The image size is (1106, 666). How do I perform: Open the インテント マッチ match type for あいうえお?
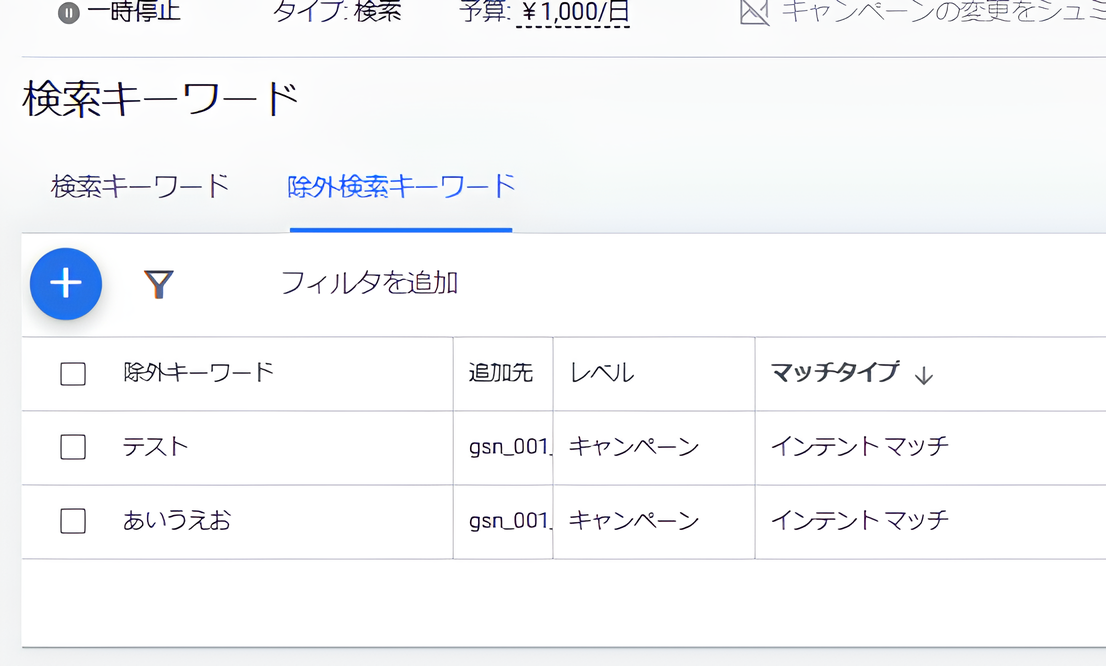pos(859,521)
